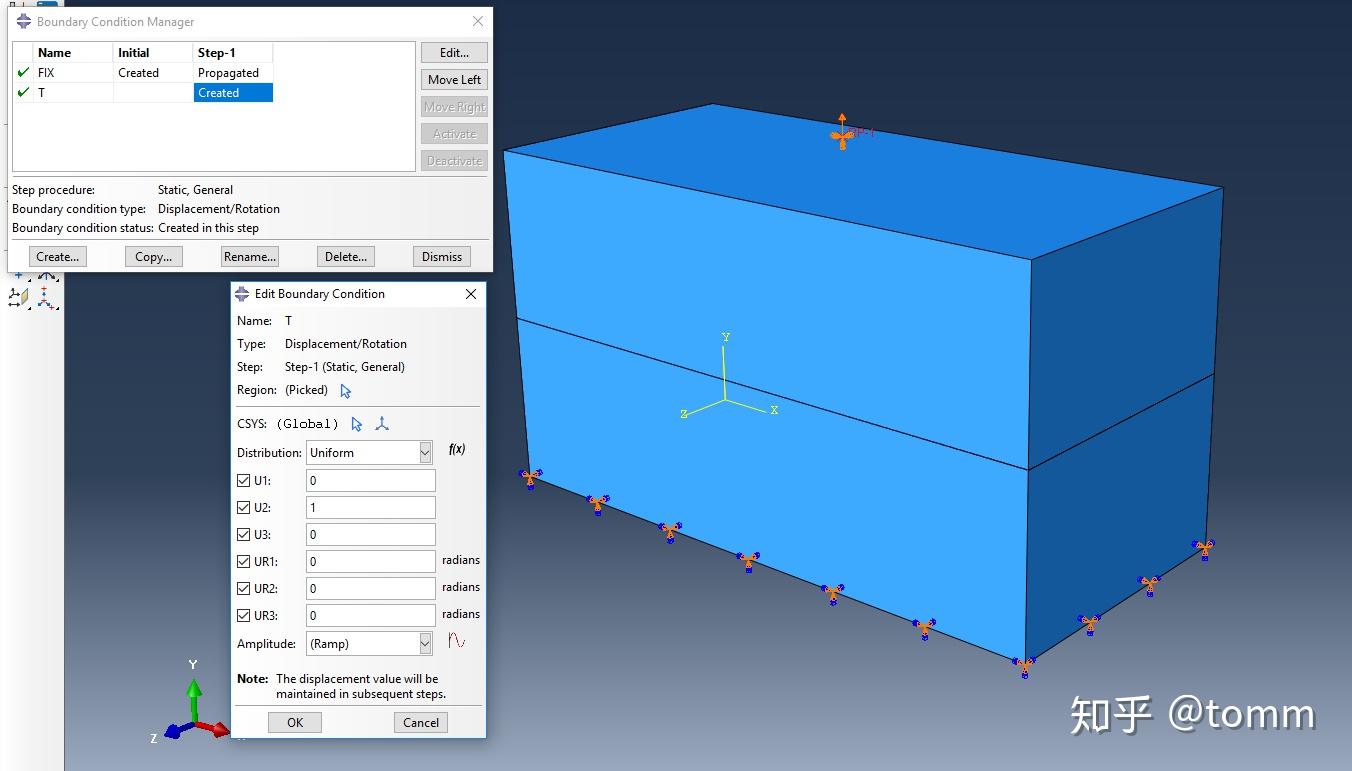Uncheck the U2 displacement checkbox
This screenshot has height=771, width=1352.
pos(242,507)
